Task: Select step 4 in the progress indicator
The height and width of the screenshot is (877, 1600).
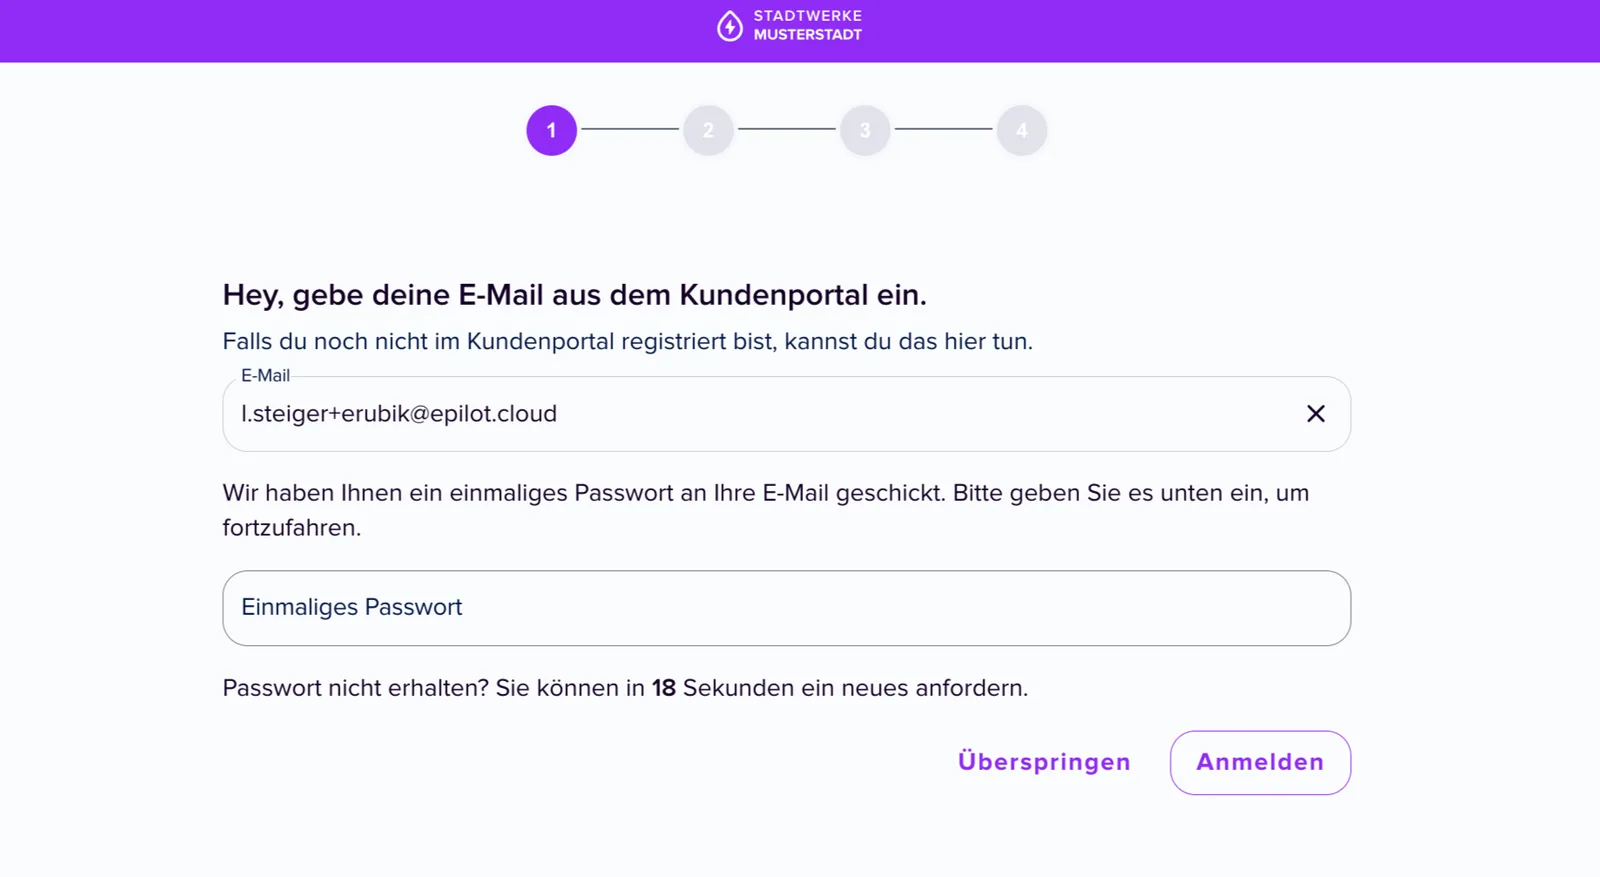Action: coord(1021,130)
